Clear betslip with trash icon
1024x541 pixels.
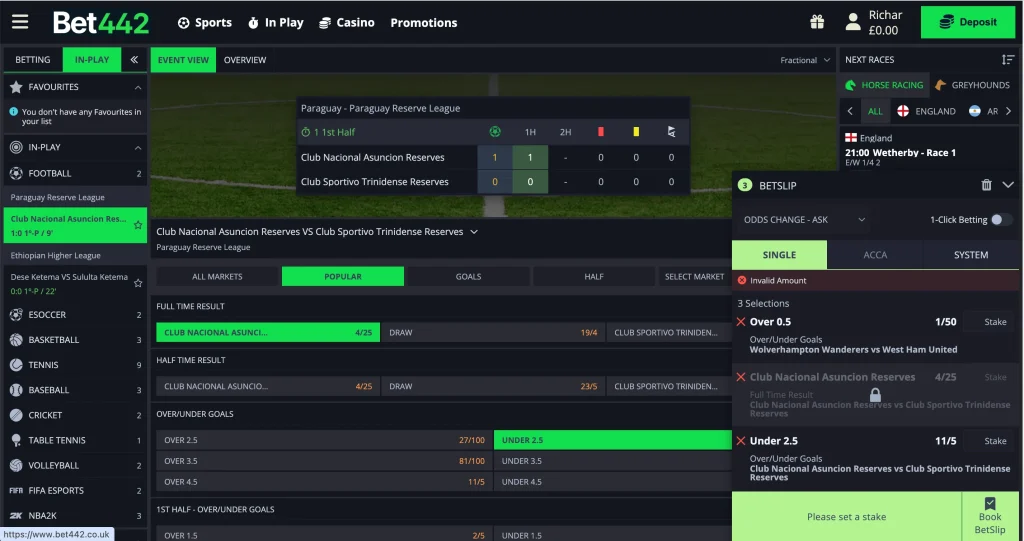(x=986, y=186)
